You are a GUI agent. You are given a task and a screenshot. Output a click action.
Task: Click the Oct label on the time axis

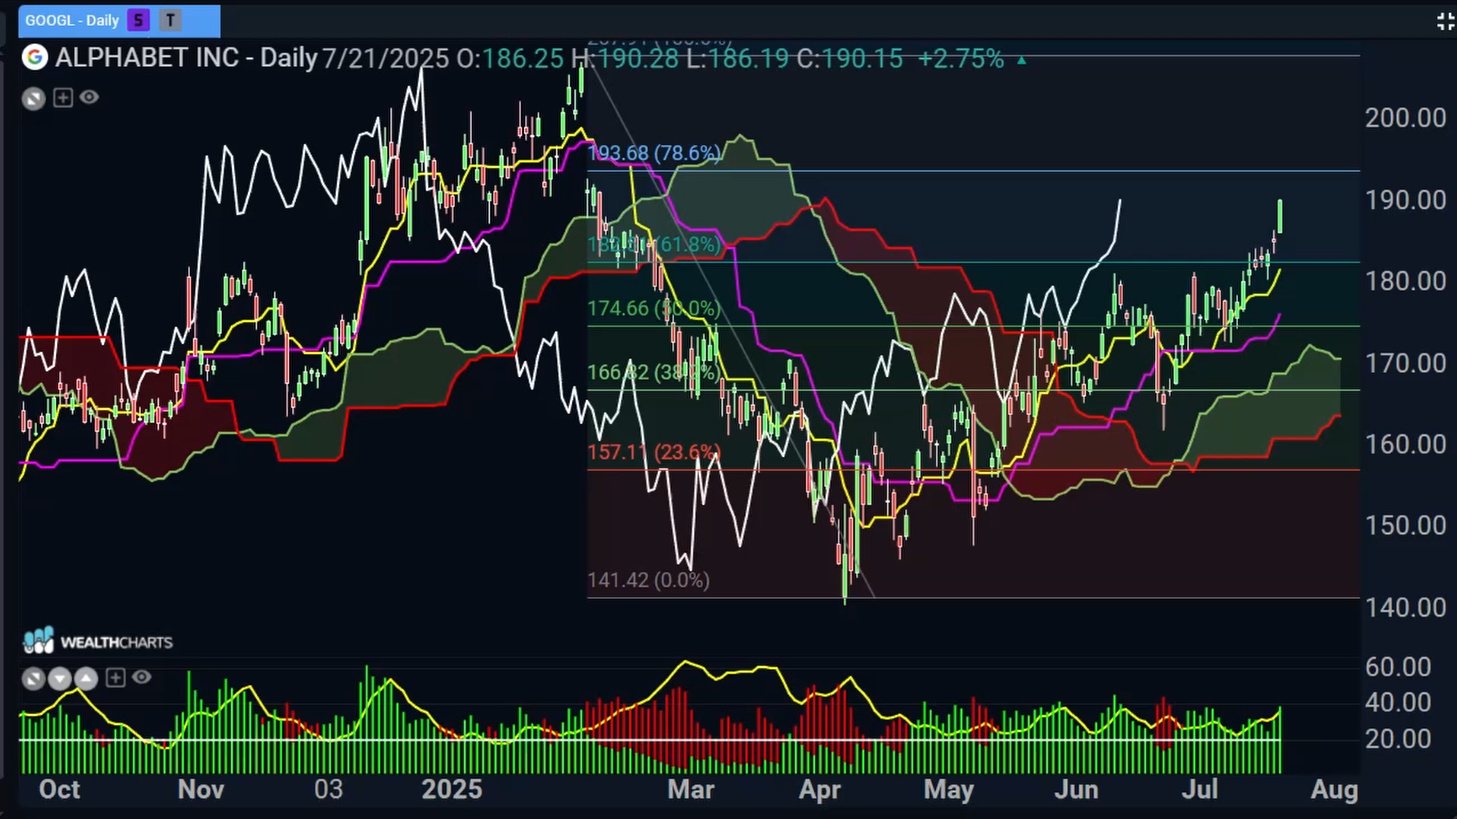click(59, 789)
